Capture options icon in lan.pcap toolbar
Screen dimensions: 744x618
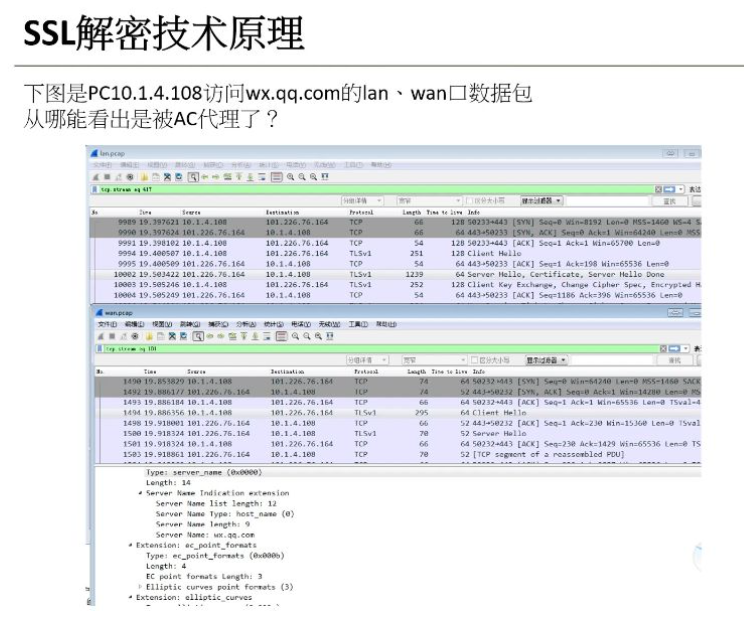pos(130,177)
